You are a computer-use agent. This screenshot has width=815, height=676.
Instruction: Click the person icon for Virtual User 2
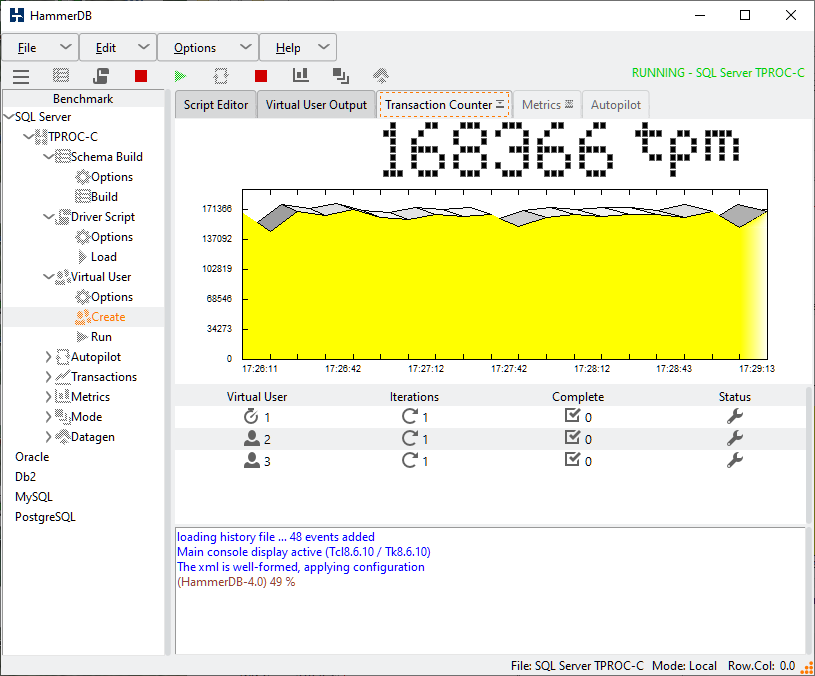point(252,439)
